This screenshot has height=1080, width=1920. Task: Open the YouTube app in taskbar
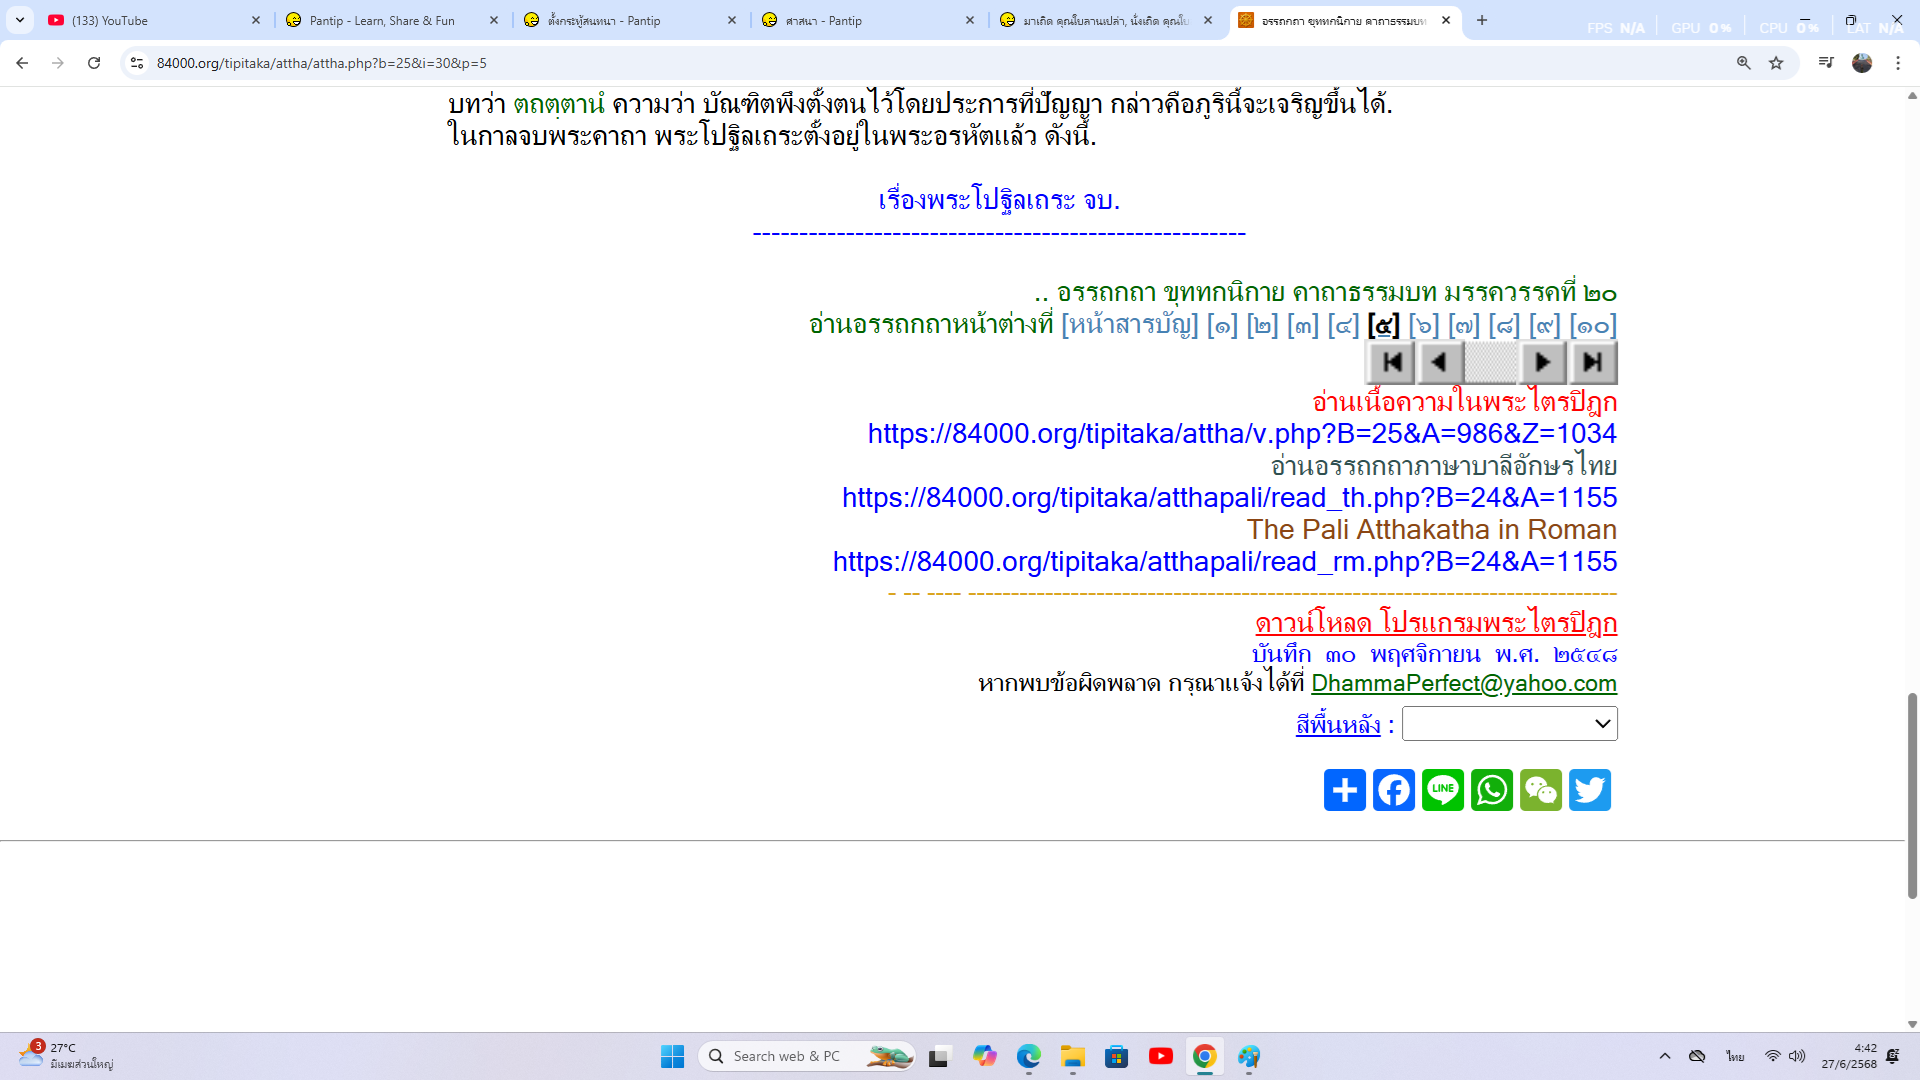[1161, 1056]
